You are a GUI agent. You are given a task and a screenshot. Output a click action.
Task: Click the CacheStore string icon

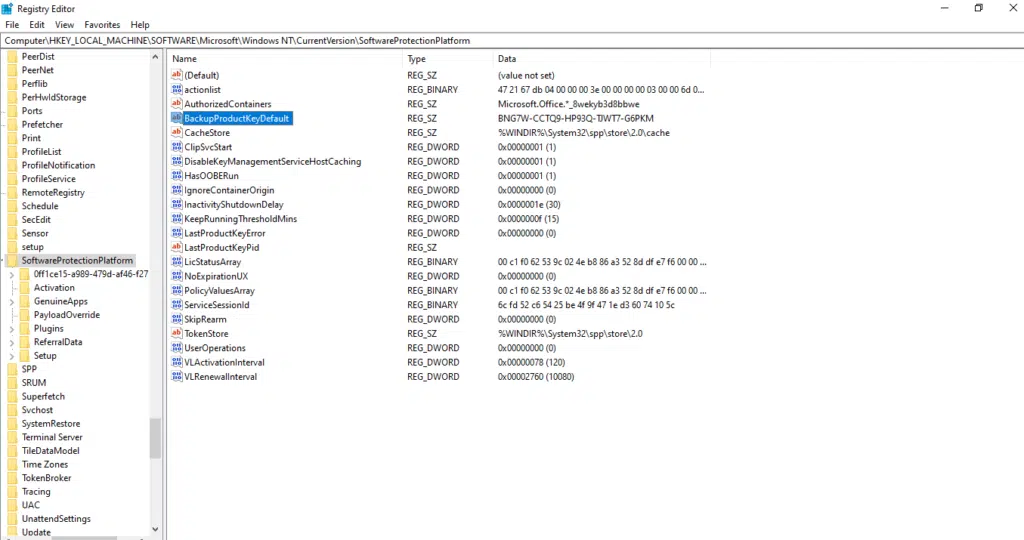(x=176, y=133)
